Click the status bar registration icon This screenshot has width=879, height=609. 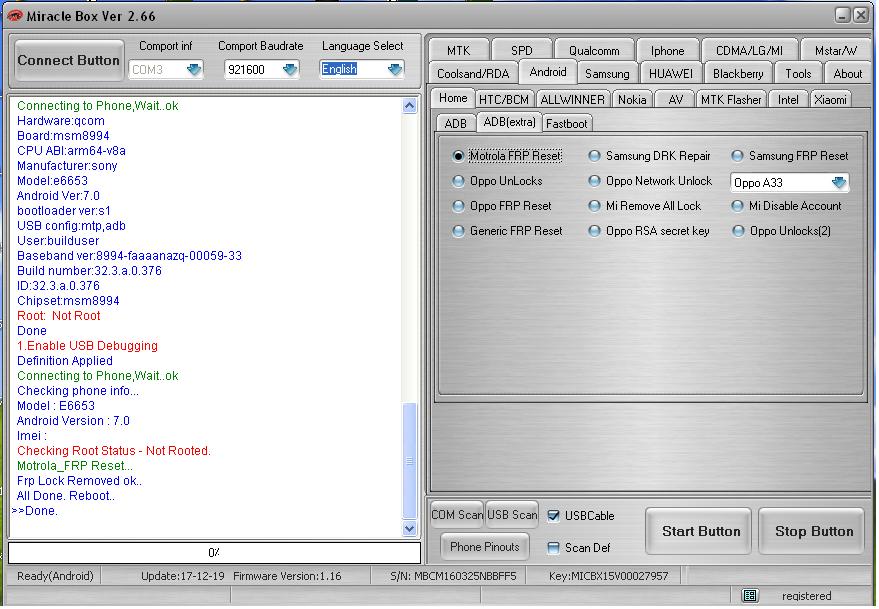[x=750, y=595]
